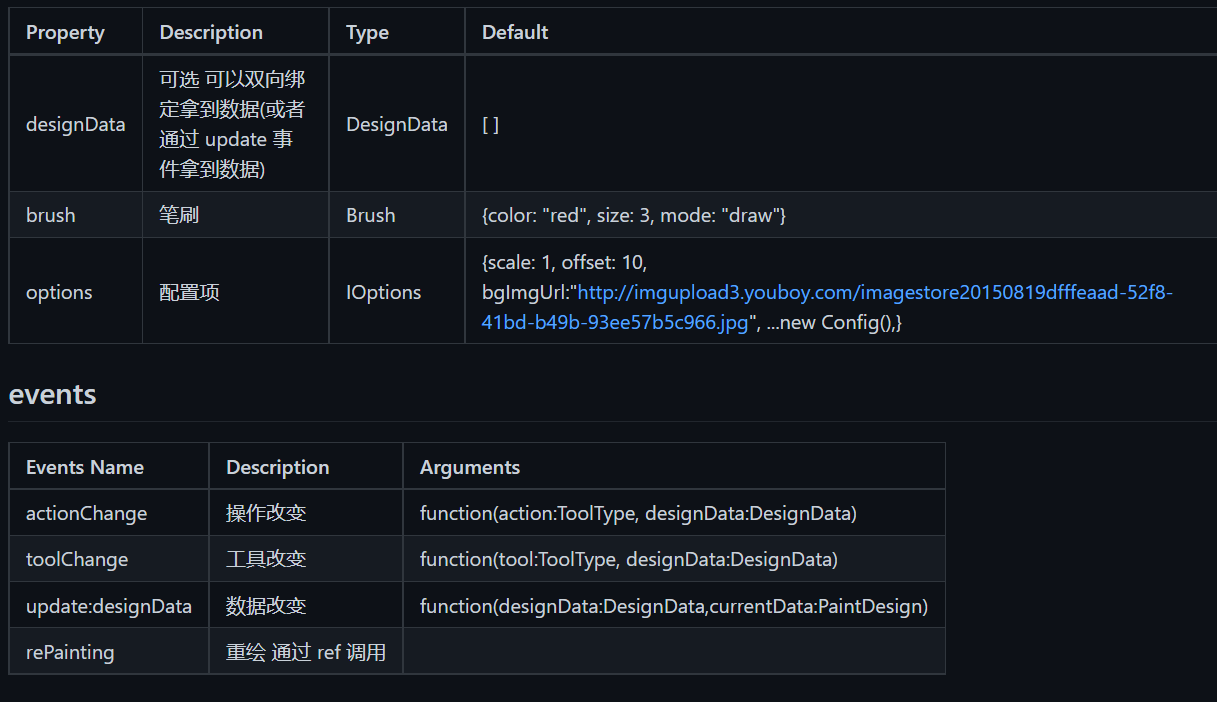Image resolution: width=1217 pixels, height=702 pixels.
Task: Select the "笔刷" description cell
Action: pyautogui.click(x=179, y=215)
